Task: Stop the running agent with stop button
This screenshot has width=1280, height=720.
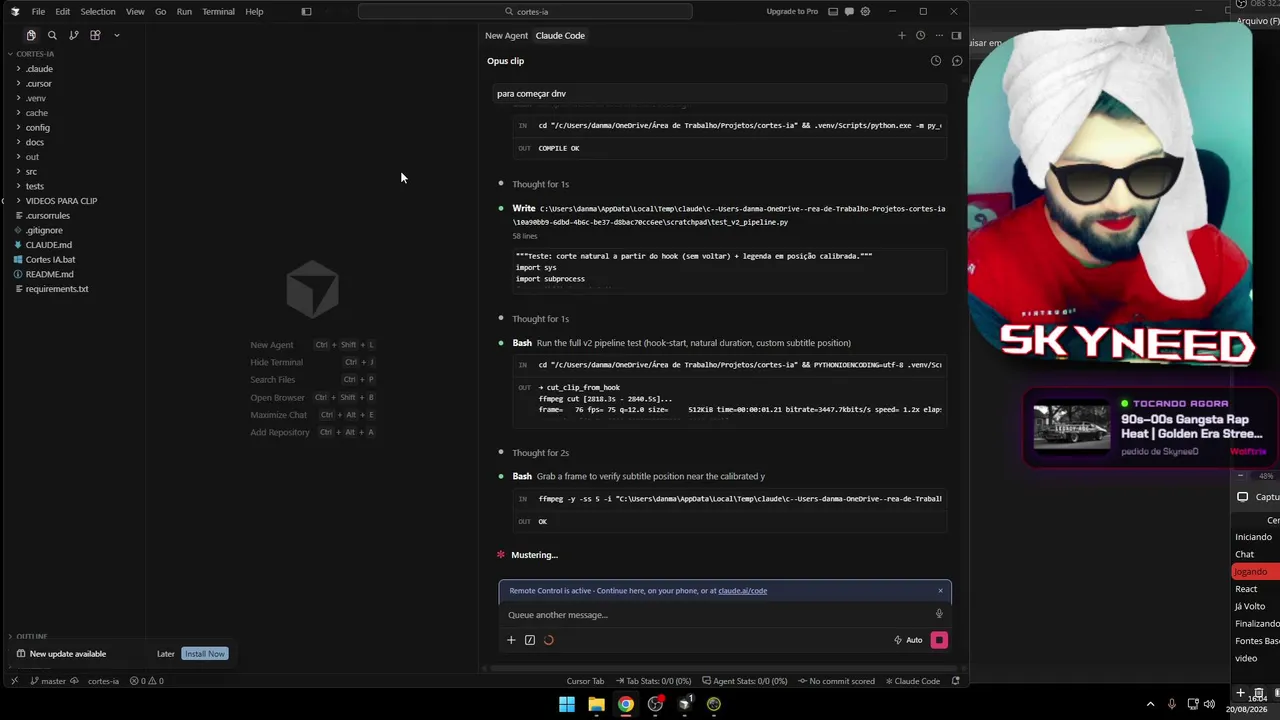Action: (939, 640)
